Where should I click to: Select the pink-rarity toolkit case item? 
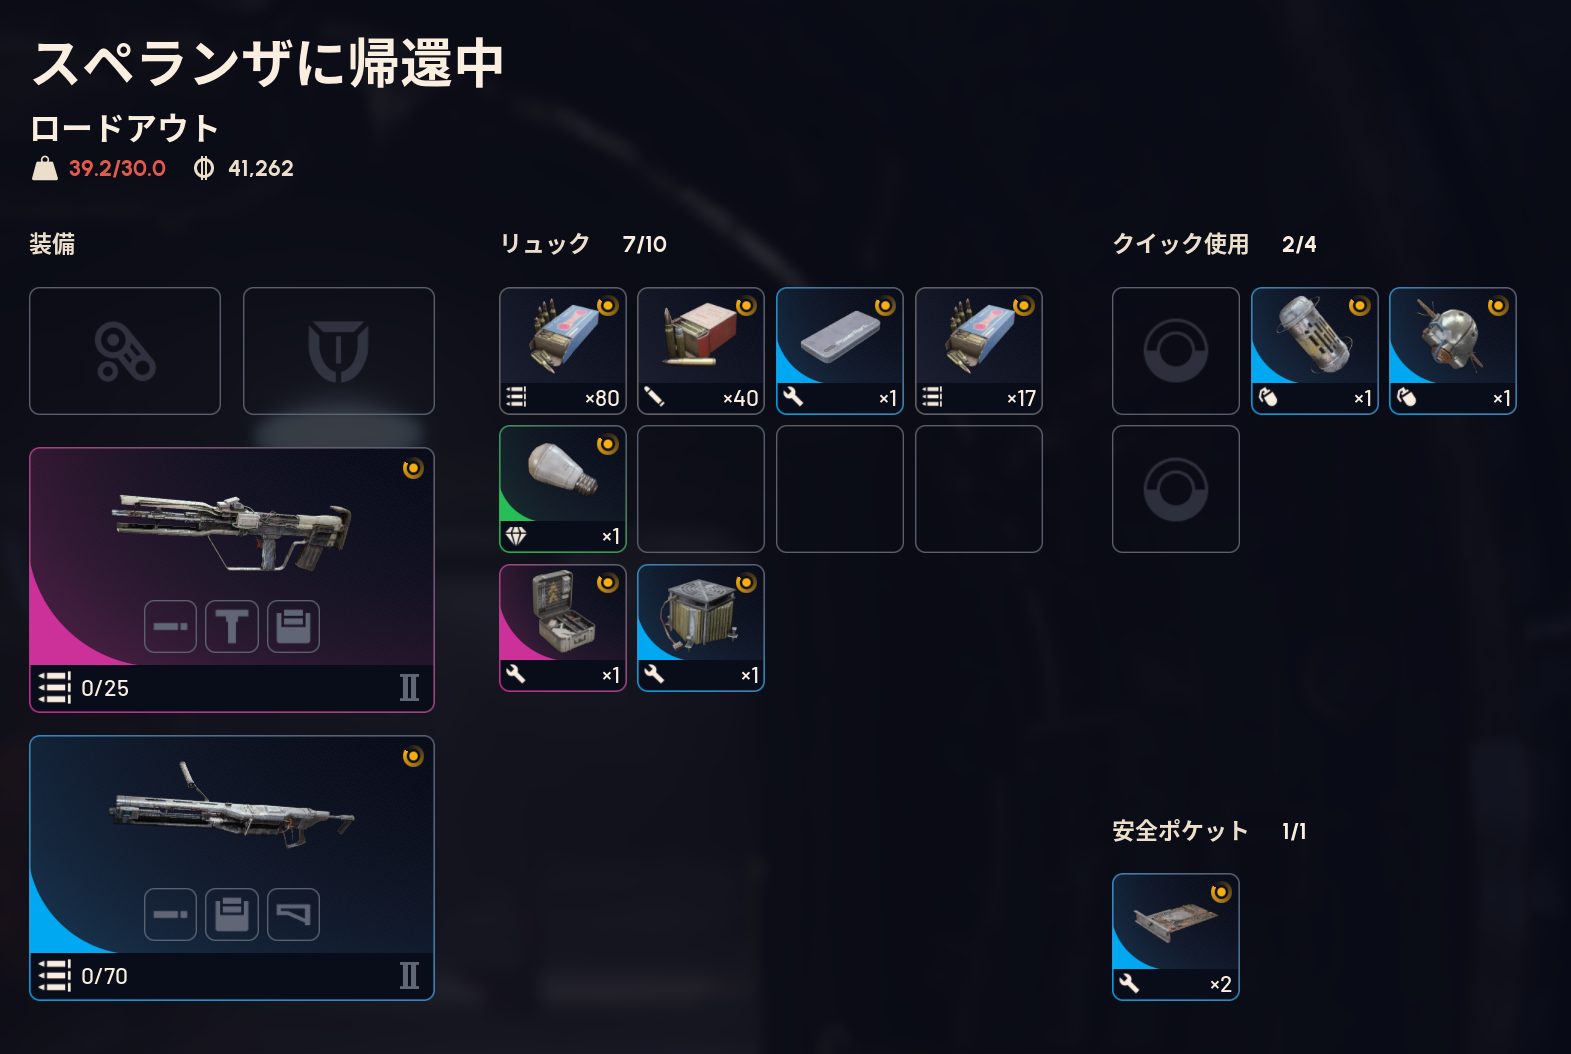pyautogui.click(x=563, y=628)
